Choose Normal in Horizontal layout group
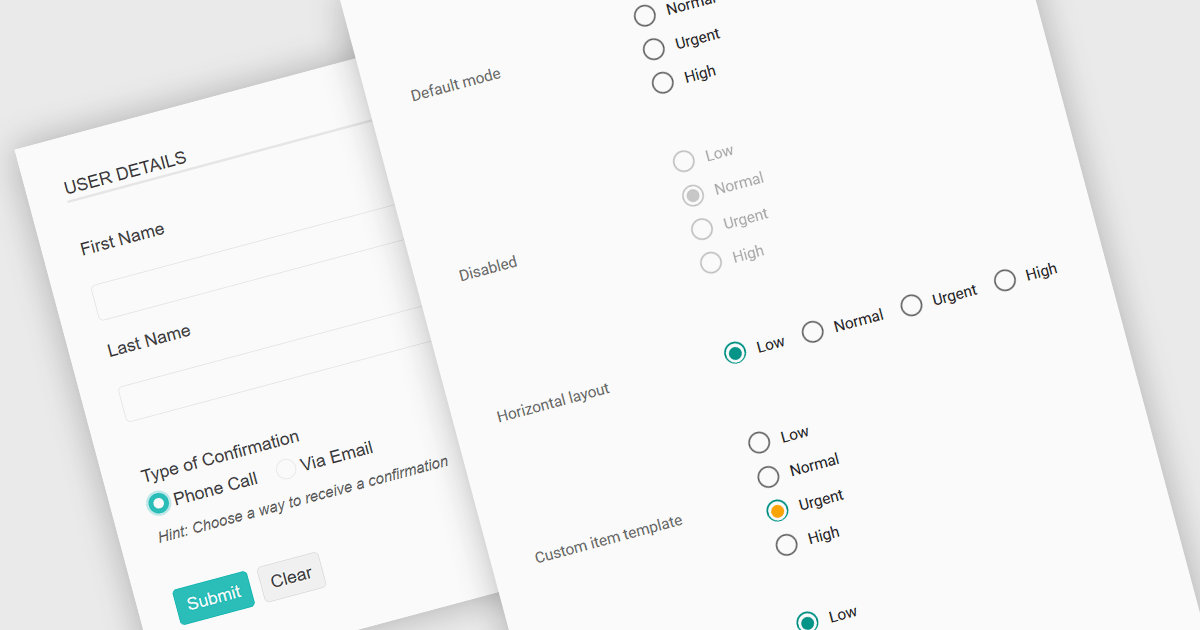The height and width of the screenshot is (630, 1200). (813, 331)
